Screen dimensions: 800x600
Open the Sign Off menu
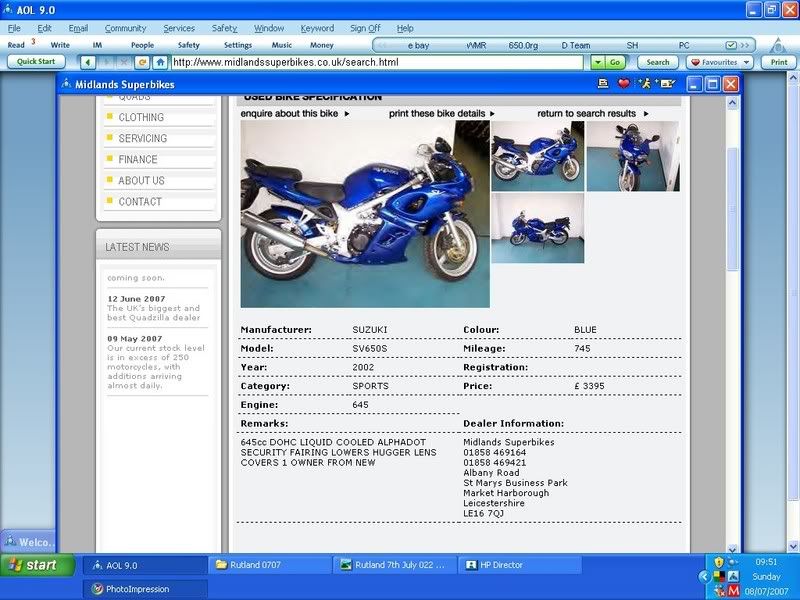(x=365, y=28)
